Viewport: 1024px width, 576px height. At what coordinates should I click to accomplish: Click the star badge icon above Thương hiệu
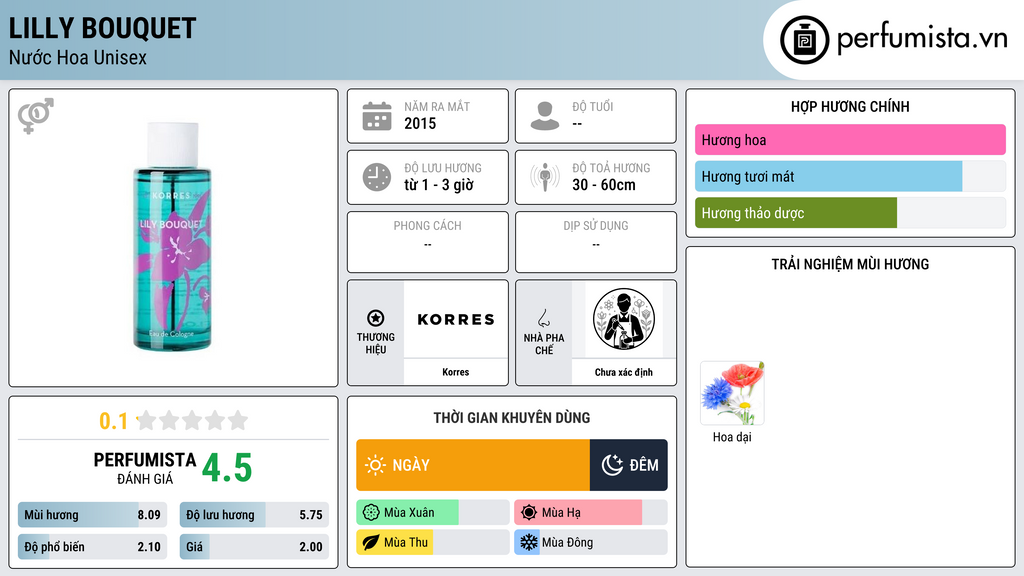pos(376,318)
